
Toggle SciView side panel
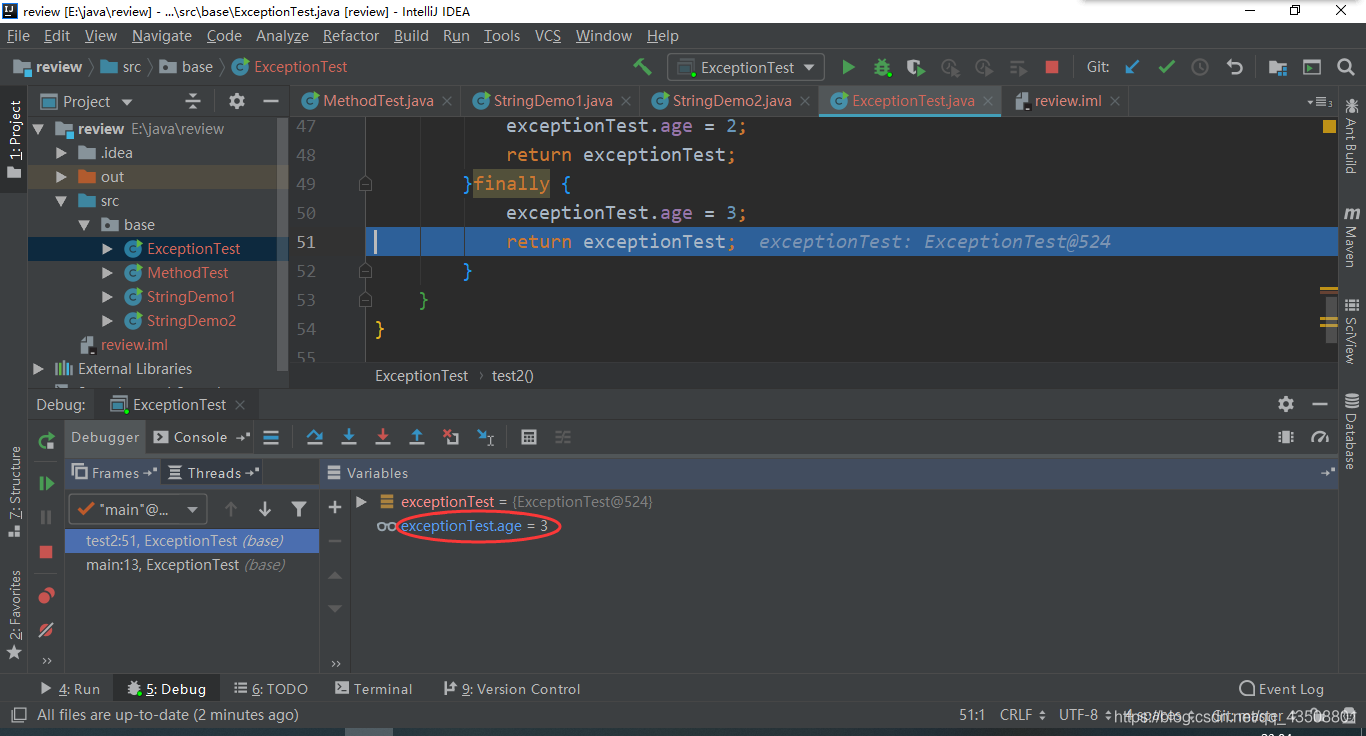(x=1351, y=330)
